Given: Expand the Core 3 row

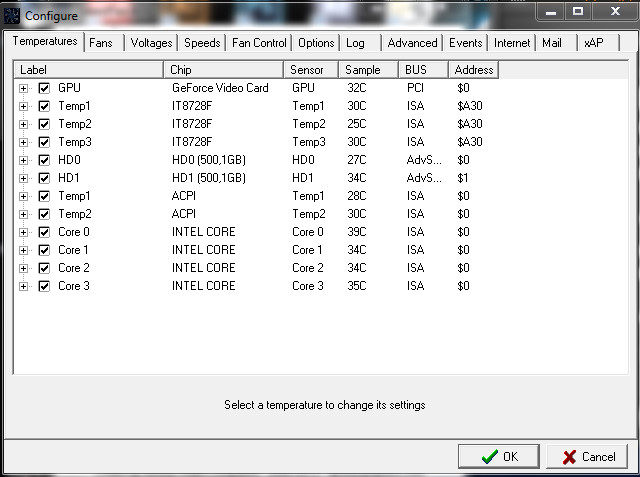Looking at the screenshot, I should 23,286.
